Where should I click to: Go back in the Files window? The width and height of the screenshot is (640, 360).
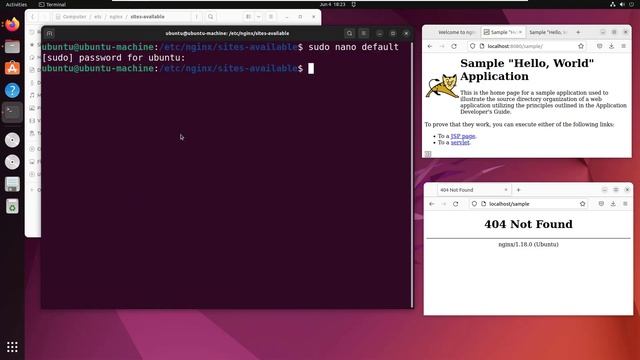[33, 17]
